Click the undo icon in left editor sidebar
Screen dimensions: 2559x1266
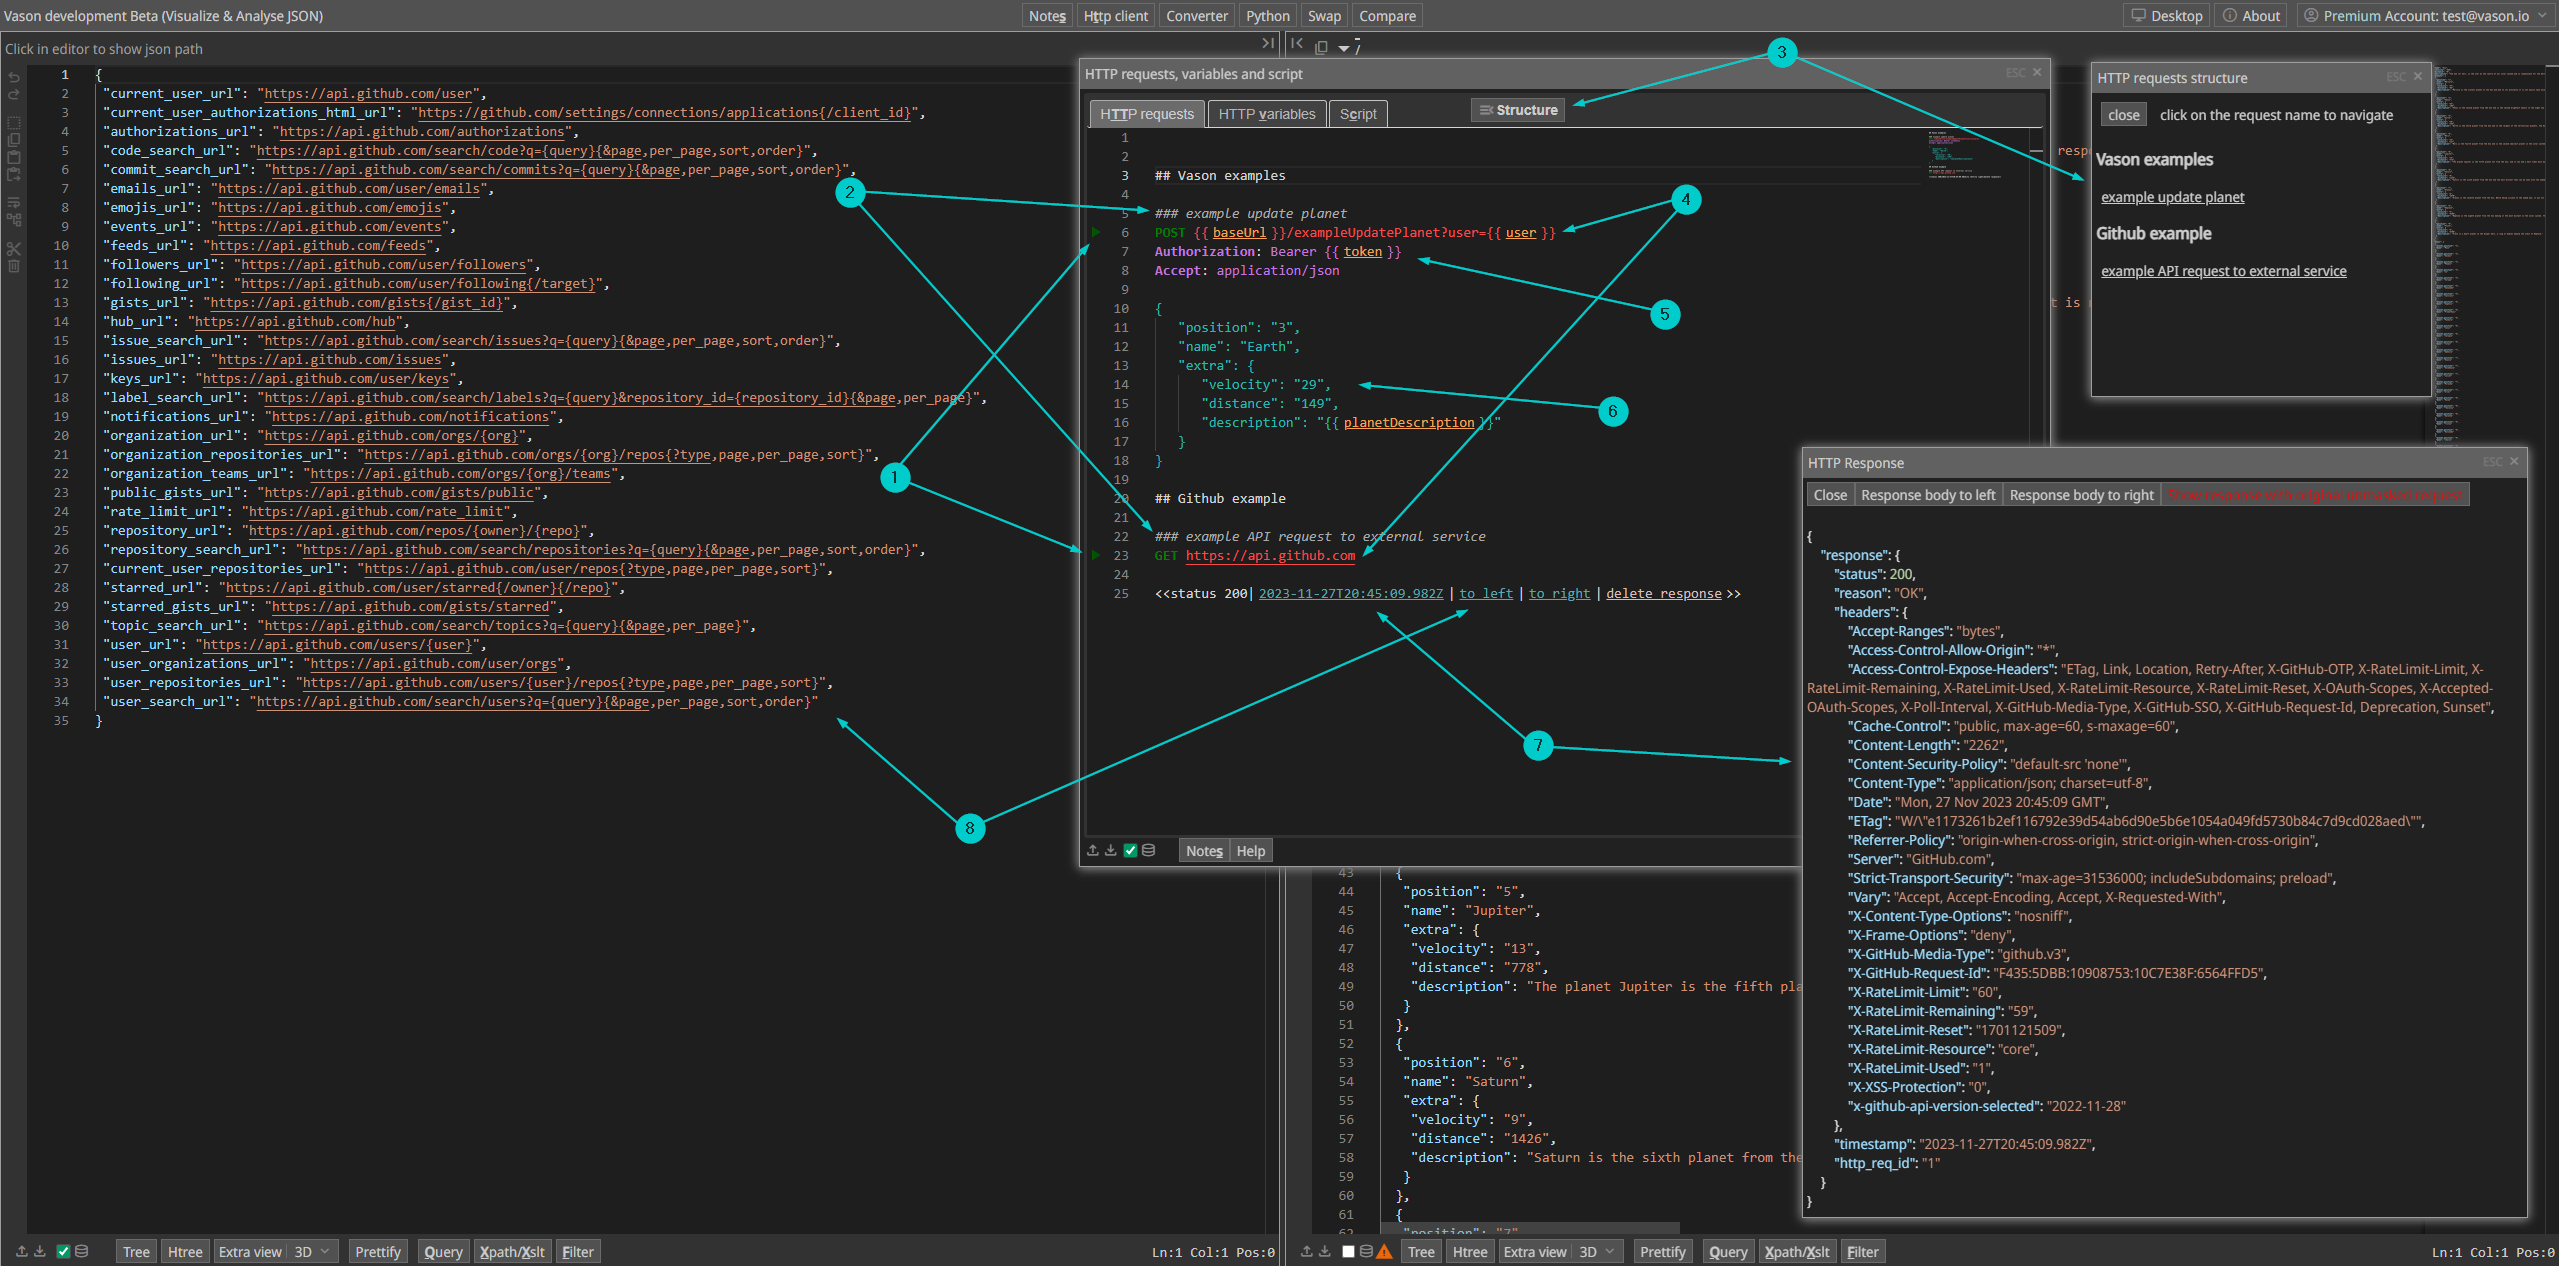click(14, 77)
